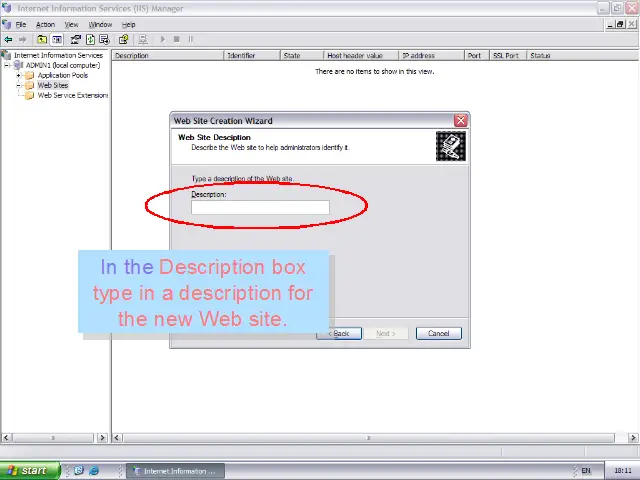Viewport: 640px width, 480px height.
Task: Open the File menu
Action: pyautogui.click(x=21, y=25)
